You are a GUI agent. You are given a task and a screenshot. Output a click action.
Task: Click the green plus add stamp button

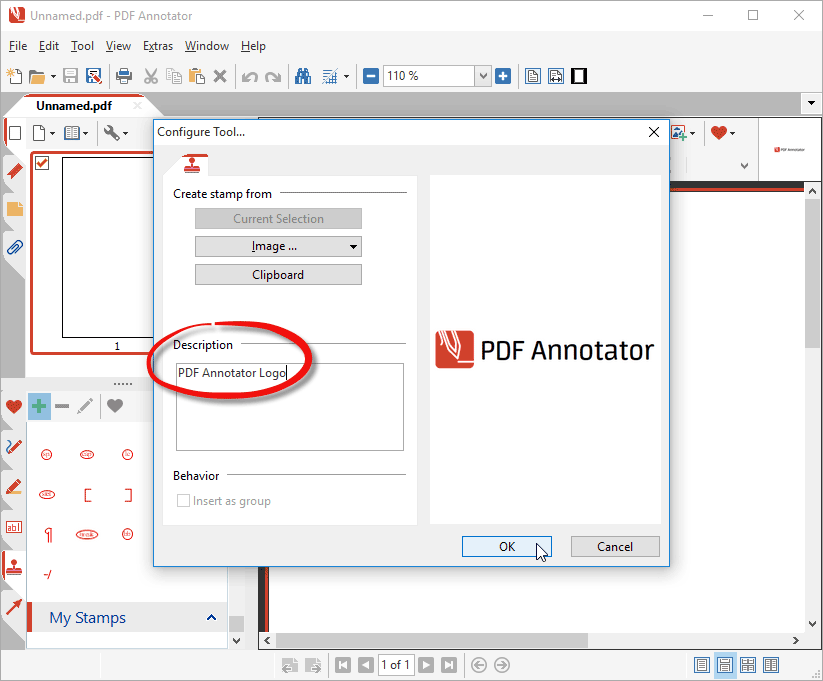tap(39, 406)
